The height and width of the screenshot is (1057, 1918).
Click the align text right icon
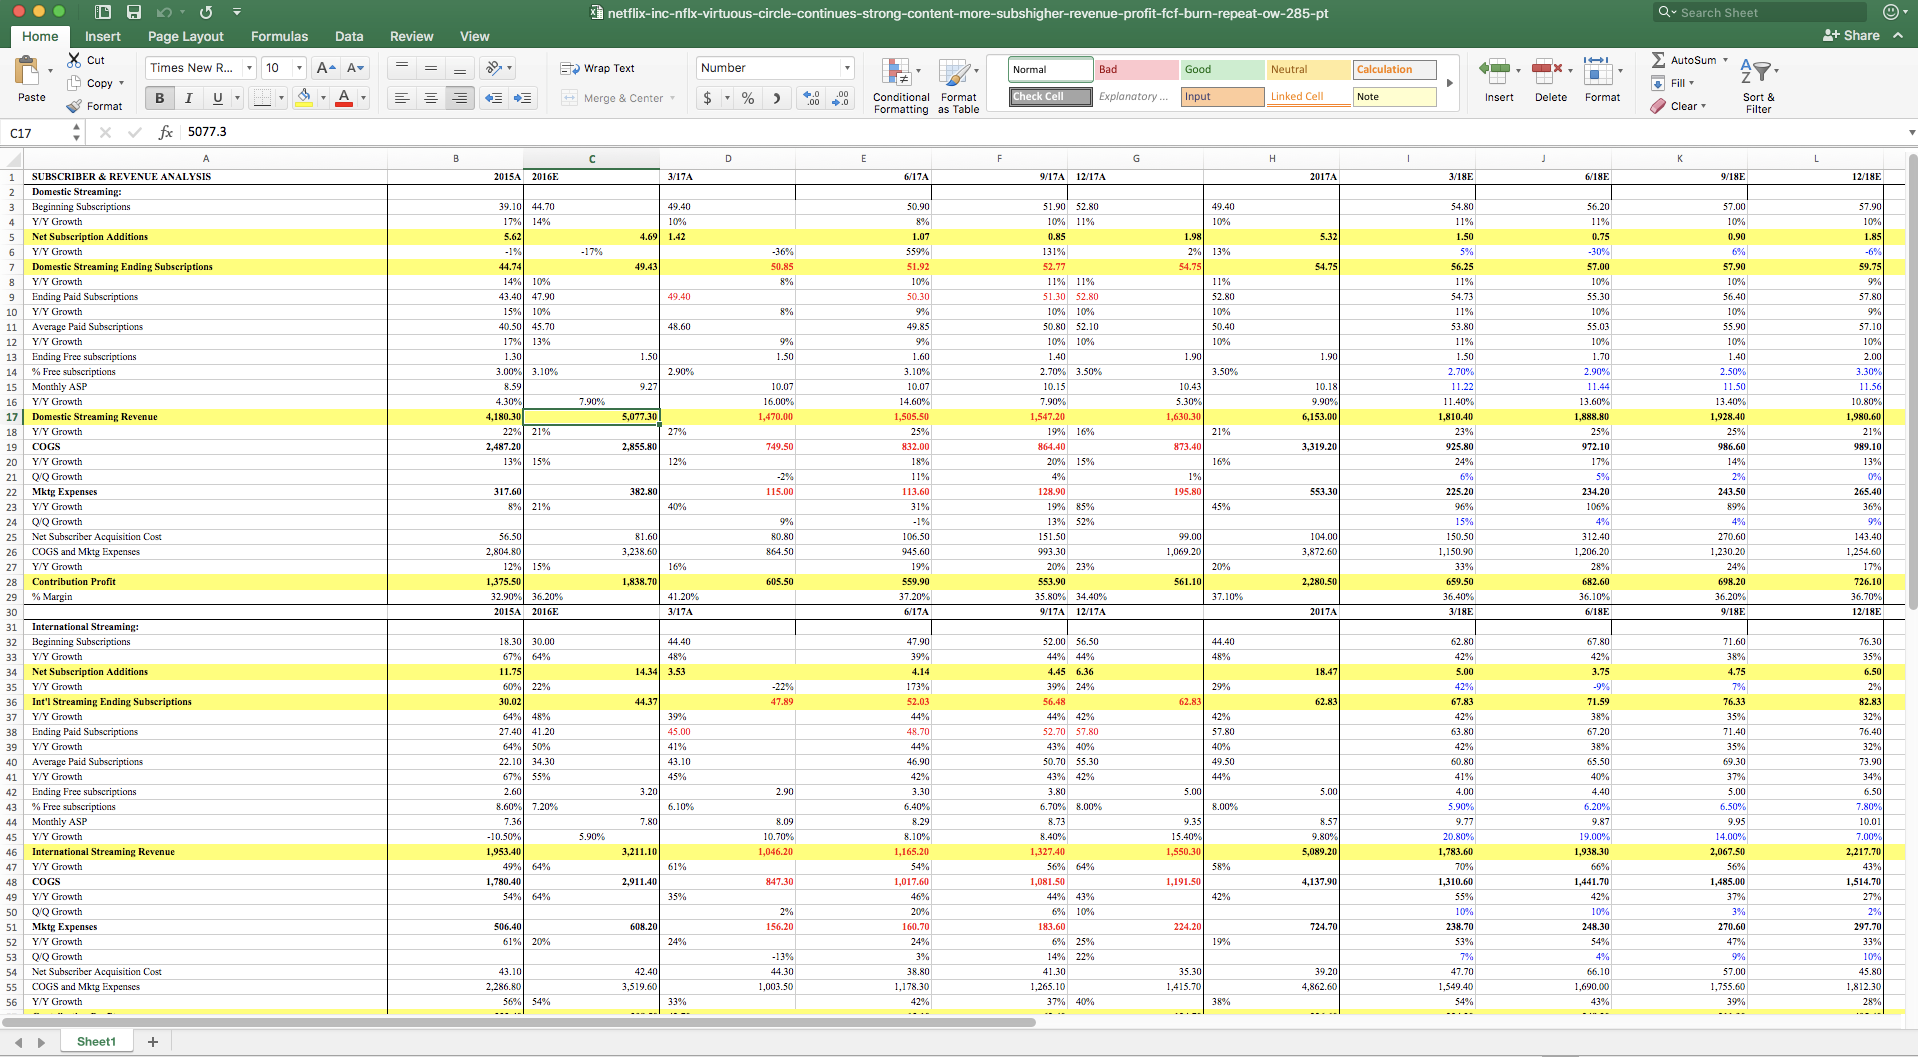[460, 98]
